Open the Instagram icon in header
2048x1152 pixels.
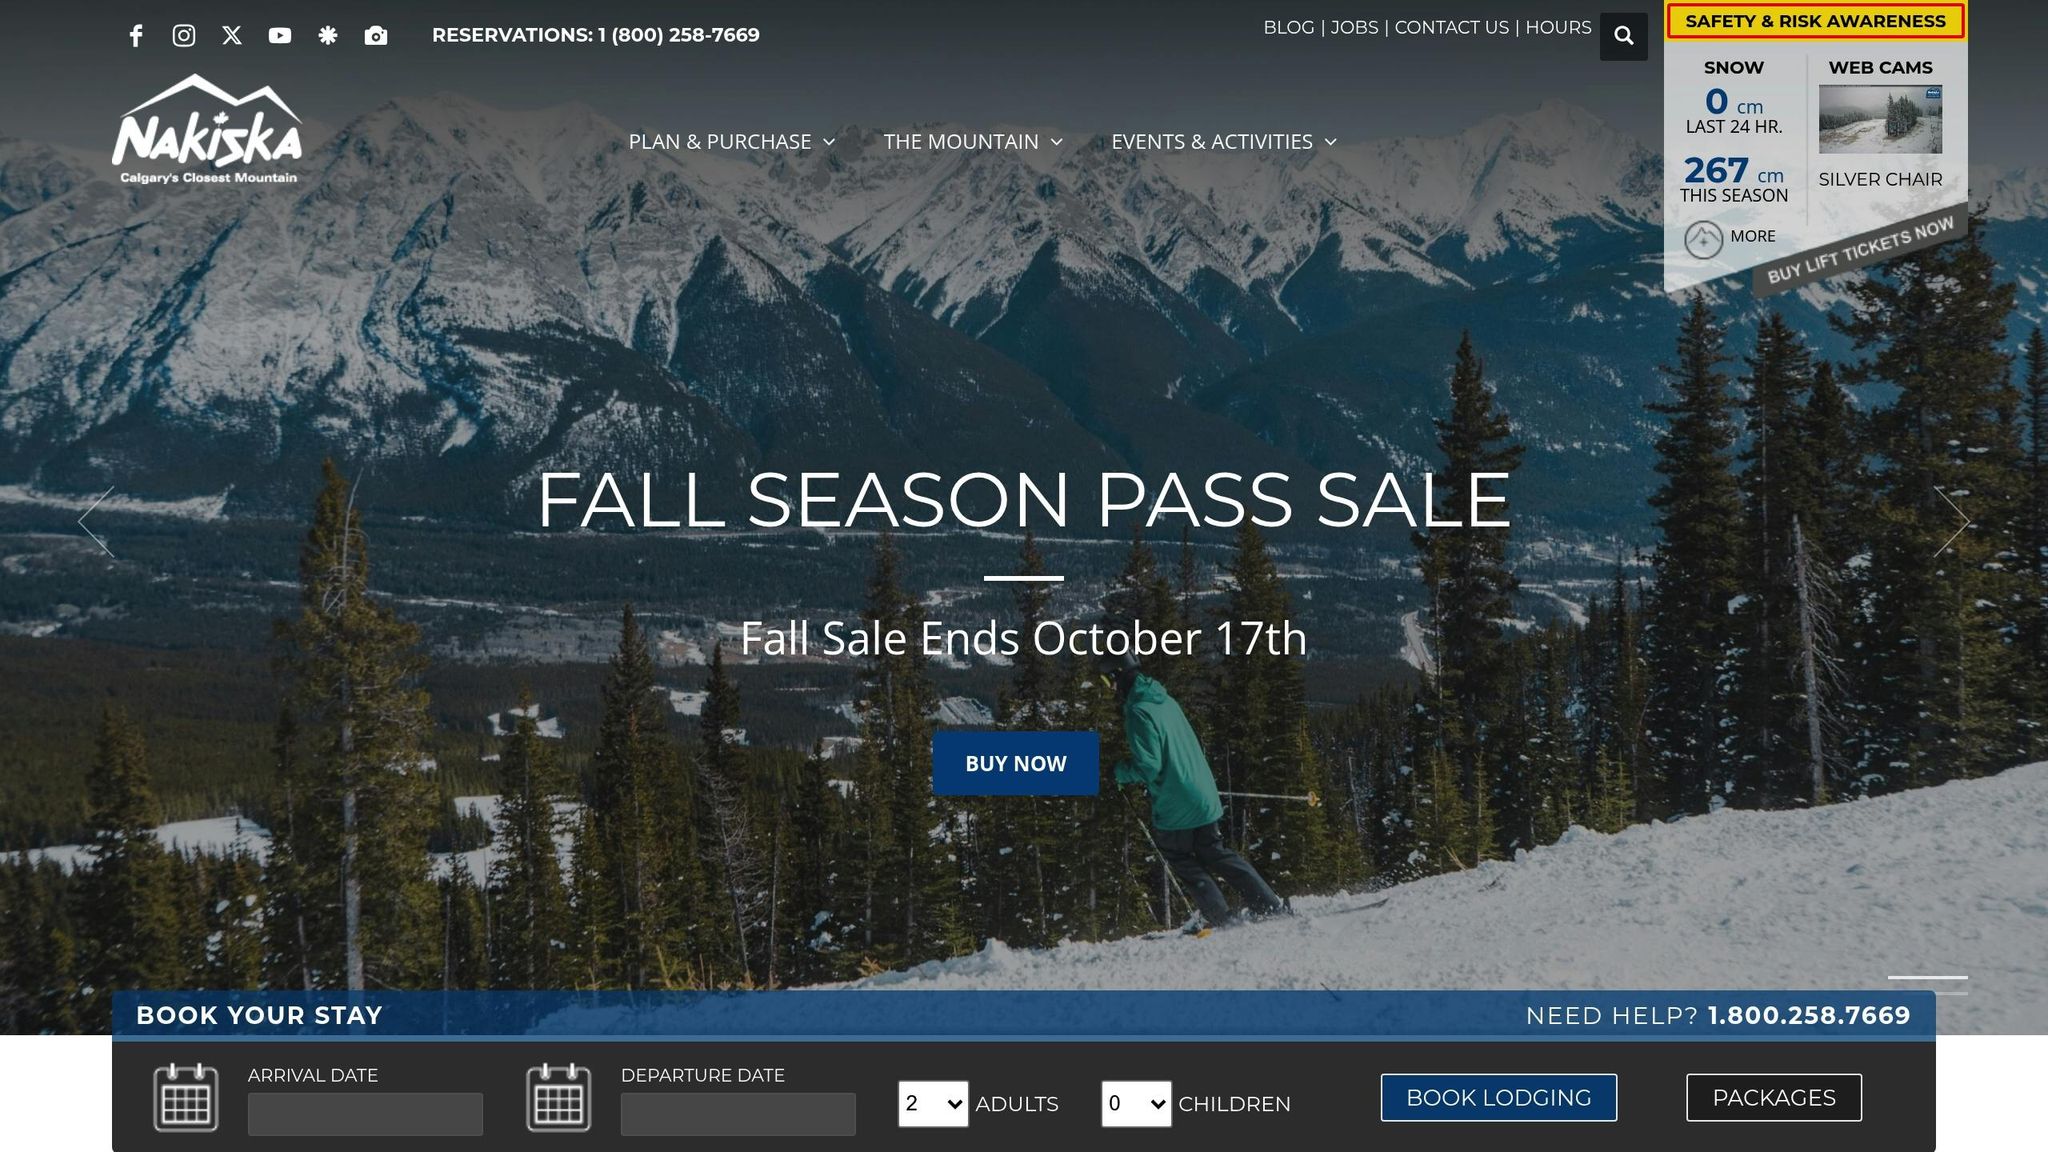(184, 36)
